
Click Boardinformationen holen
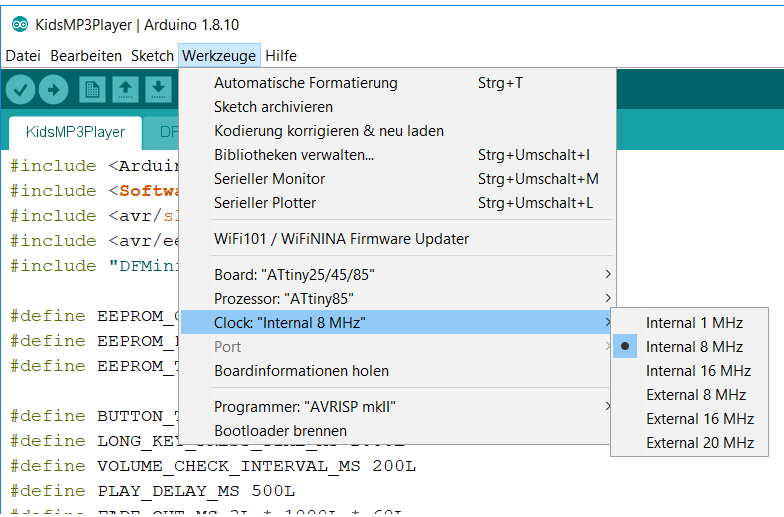point(301,371)
